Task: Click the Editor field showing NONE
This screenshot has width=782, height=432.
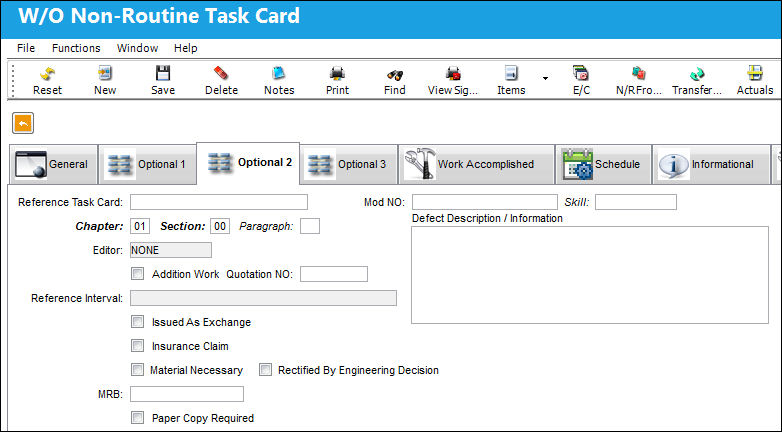Action: pyautogui.click(x=171, y=250)
